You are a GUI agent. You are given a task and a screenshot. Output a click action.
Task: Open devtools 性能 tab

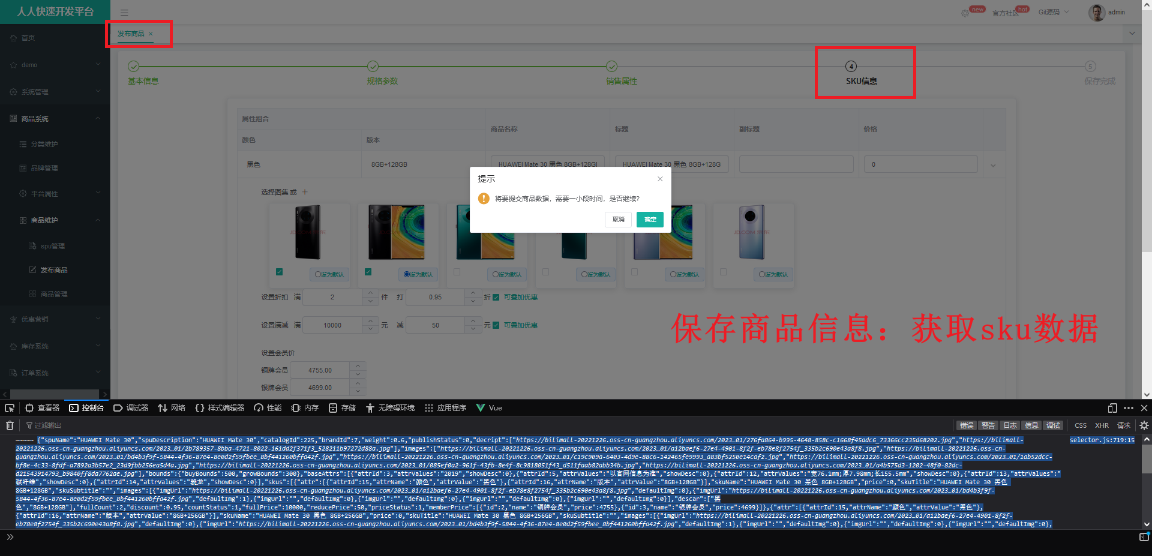[x=268, y=408]
